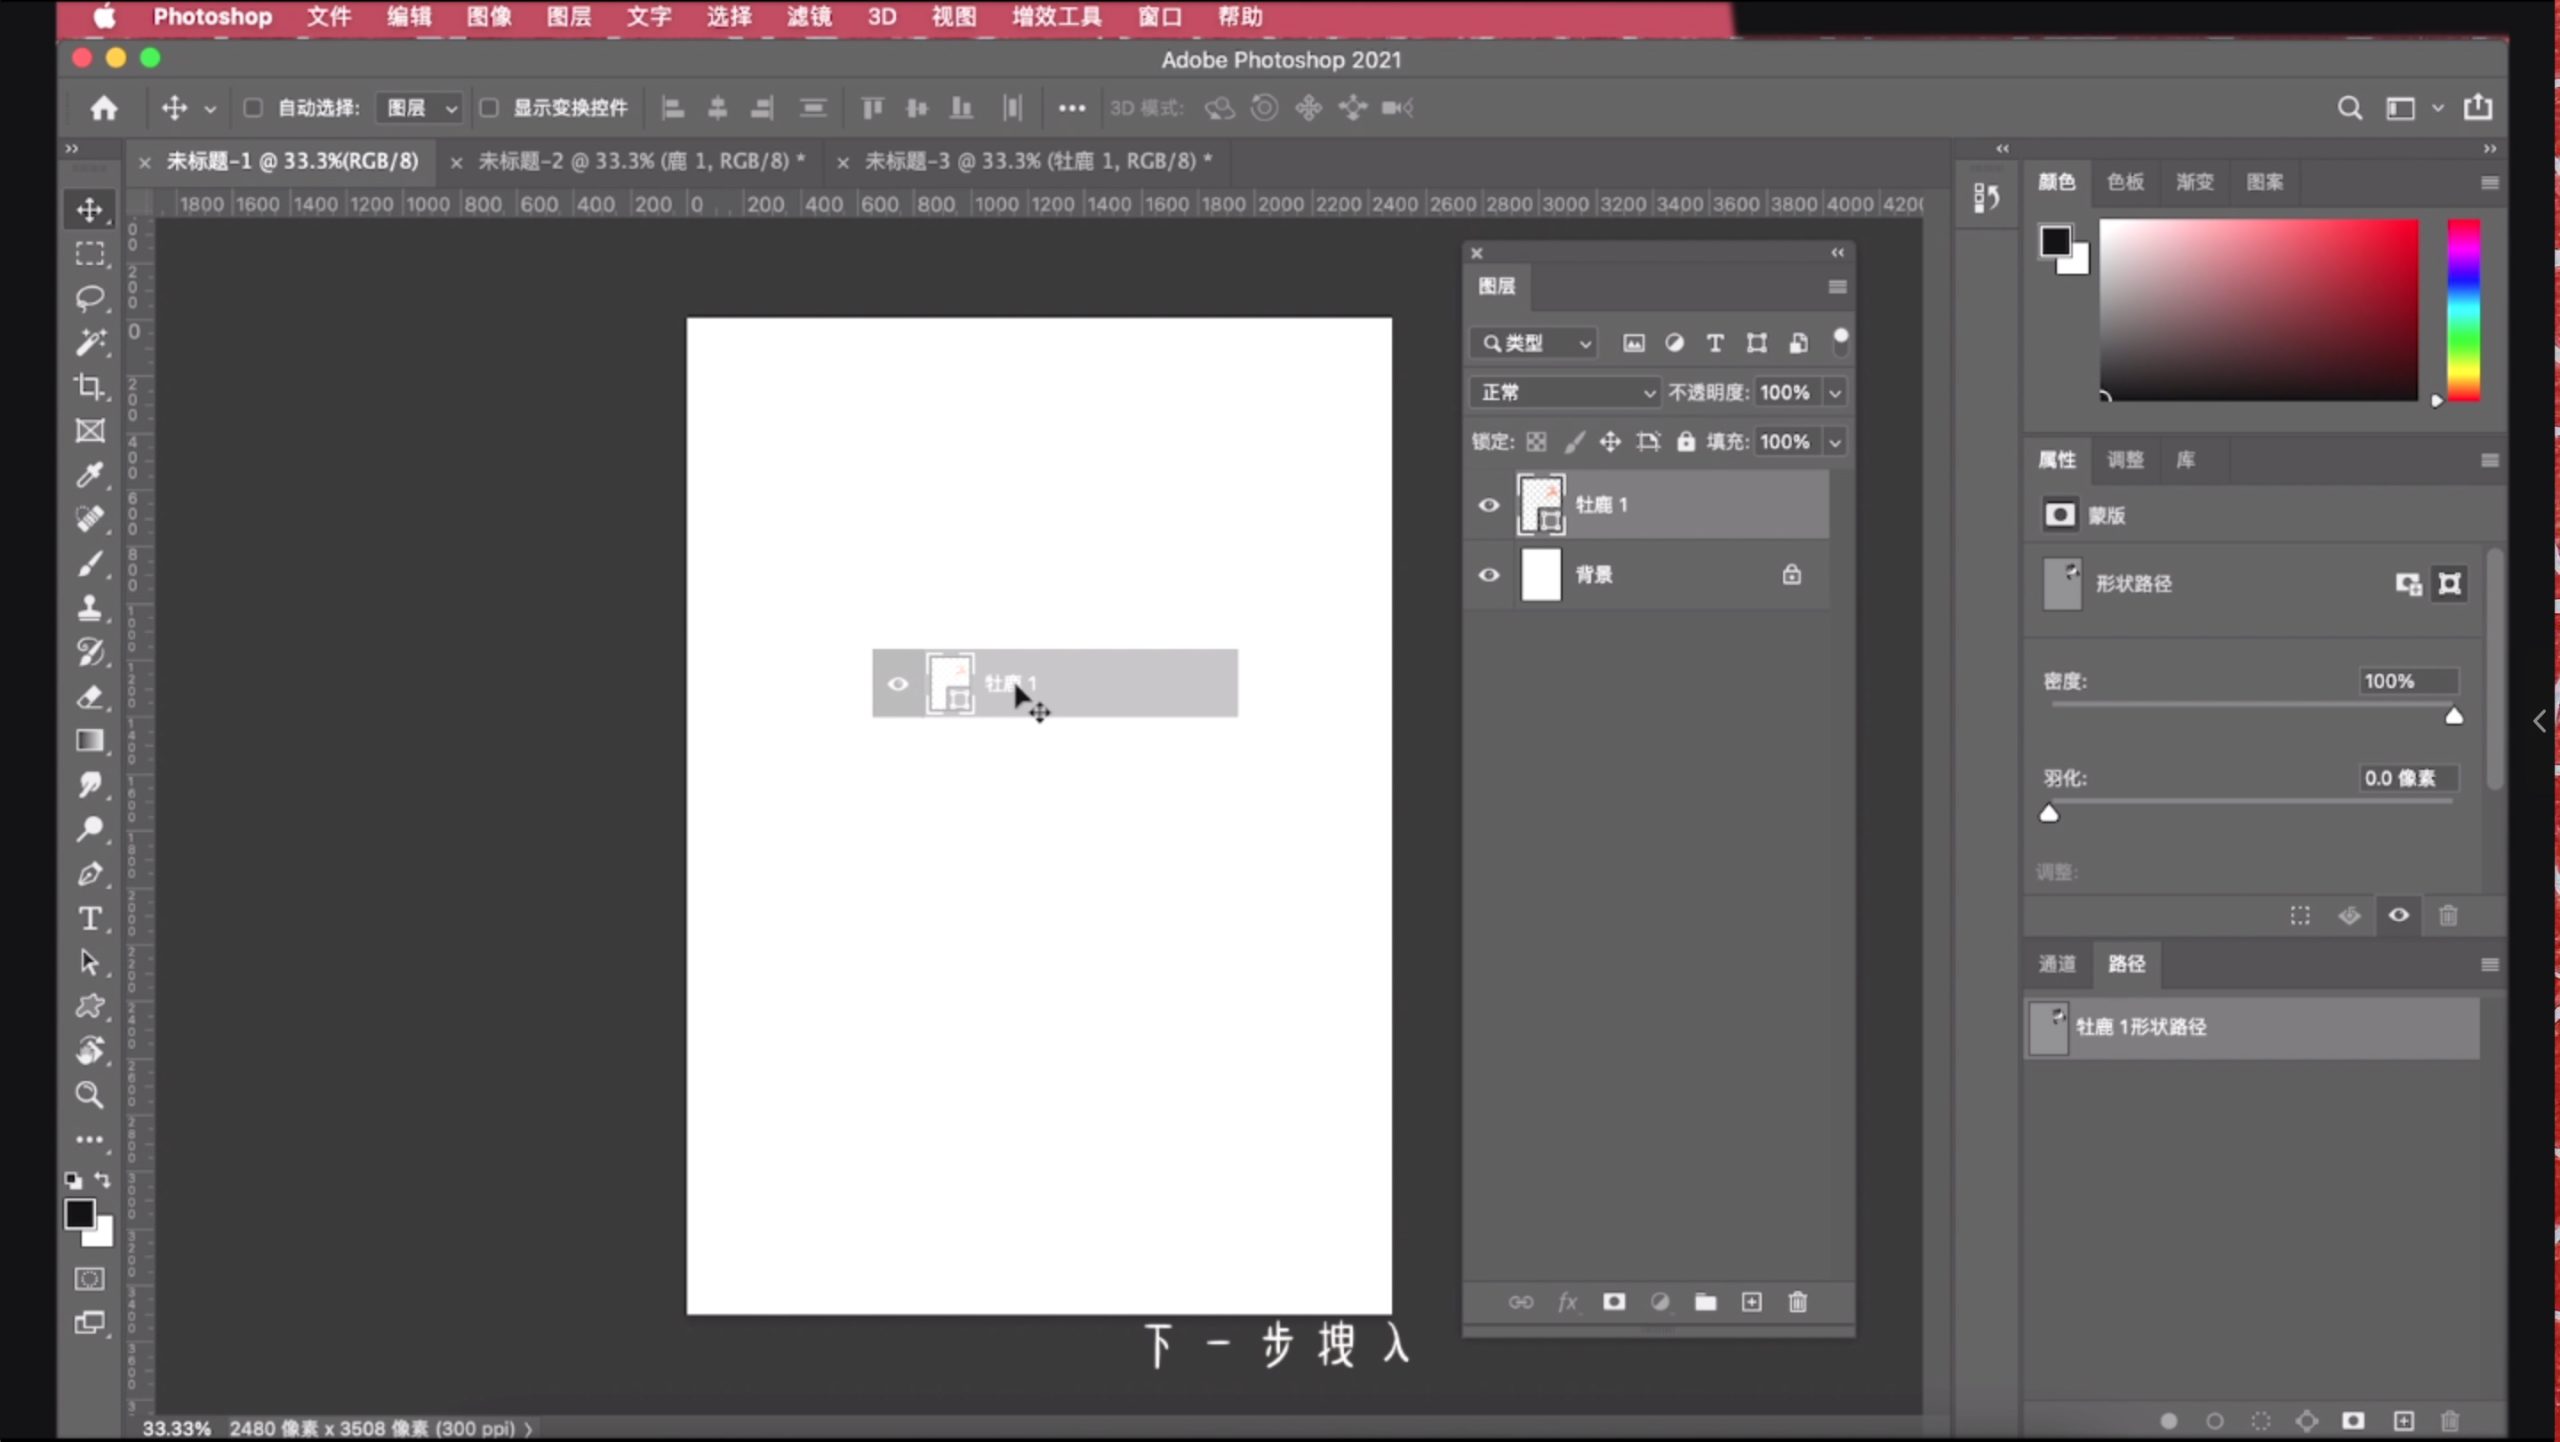Toggle visibility of 背景 layer

(x=1487, y=573)
